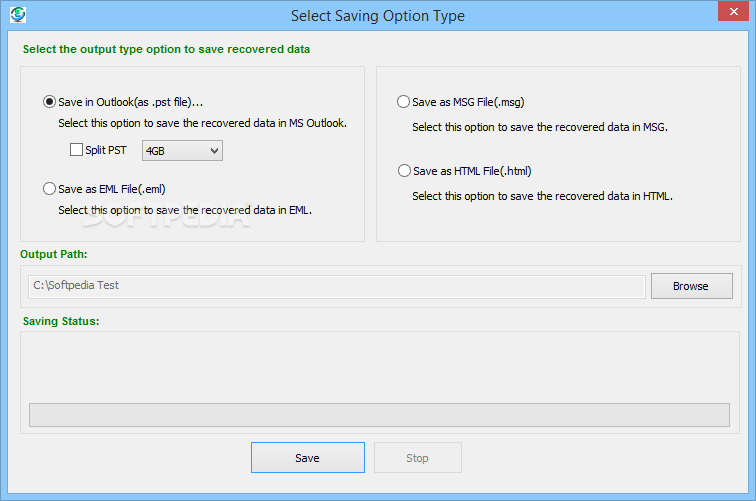Click the MS Outlook description text
Image resolution: width=756 pixels, height=501 pixels.
202,124
